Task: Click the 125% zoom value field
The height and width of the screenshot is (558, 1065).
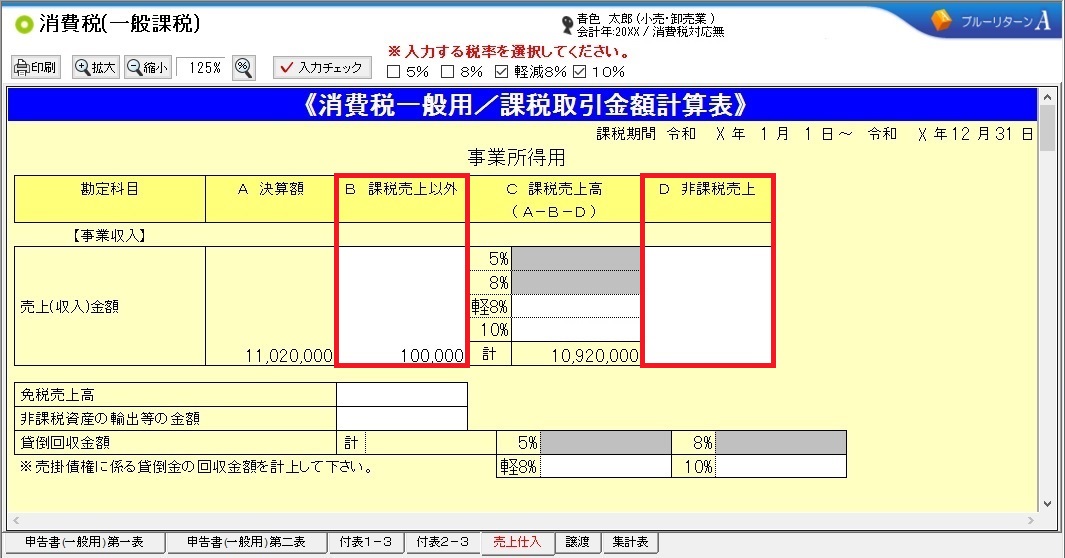Action: tap(201, 67)
